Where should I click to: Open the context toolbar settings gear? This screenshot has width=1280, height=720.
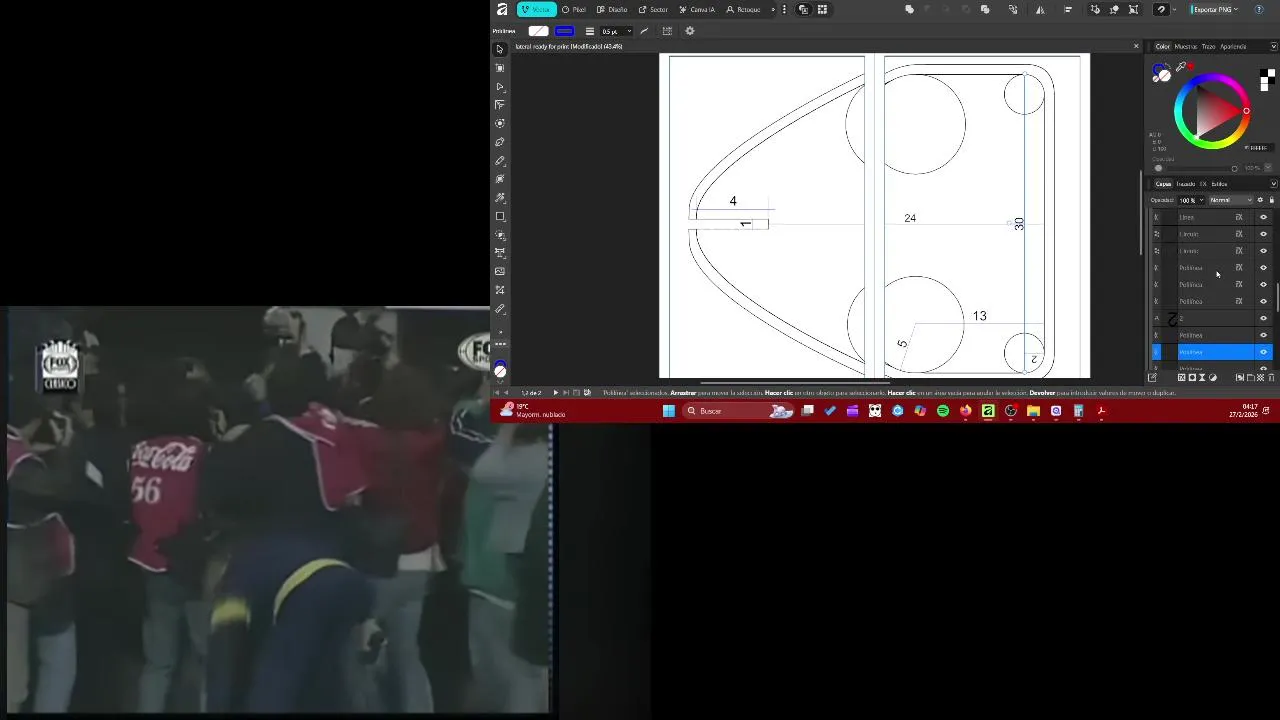click(690, 31)
